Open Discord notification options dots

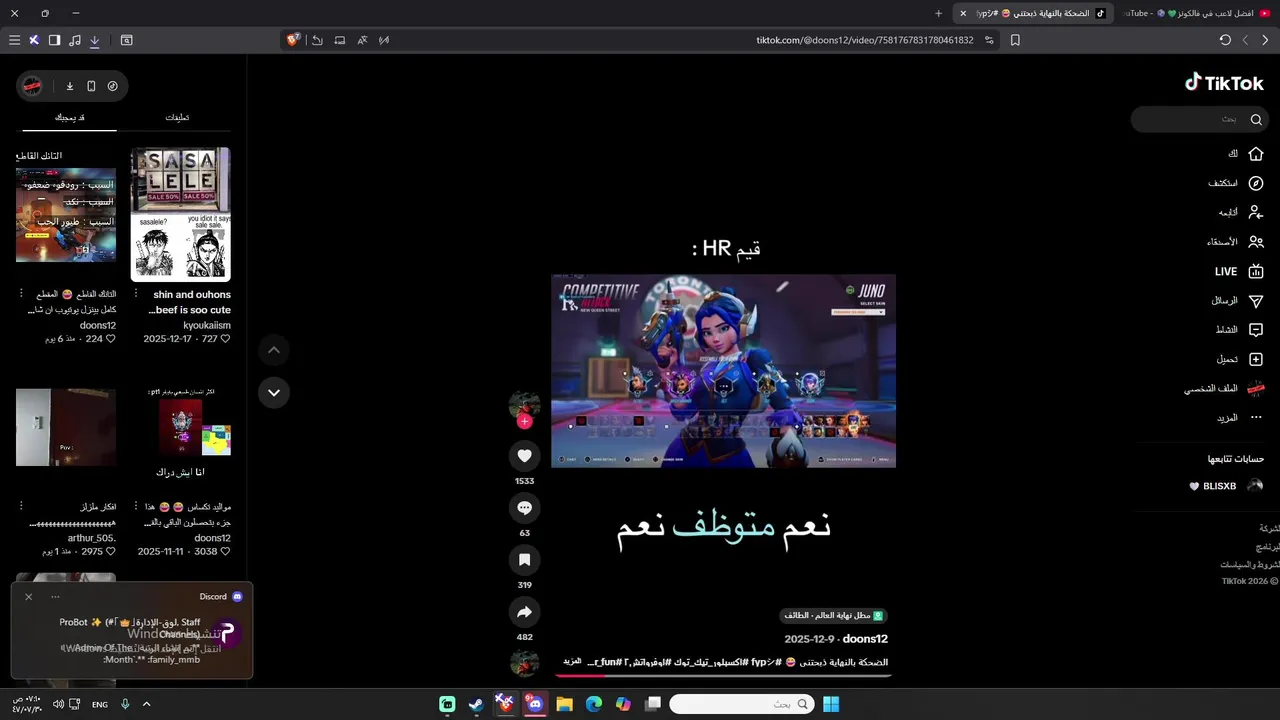click(x=55, y=596)
